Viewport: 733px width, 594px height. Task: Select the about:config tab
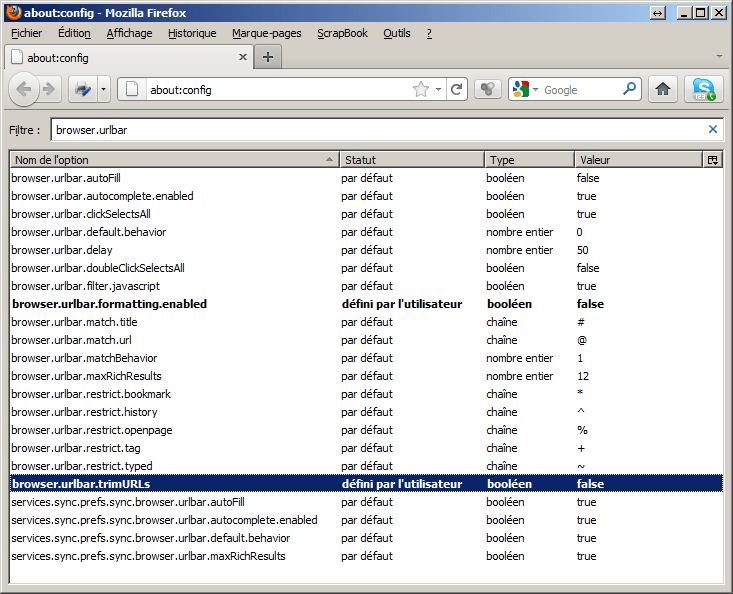129,57
